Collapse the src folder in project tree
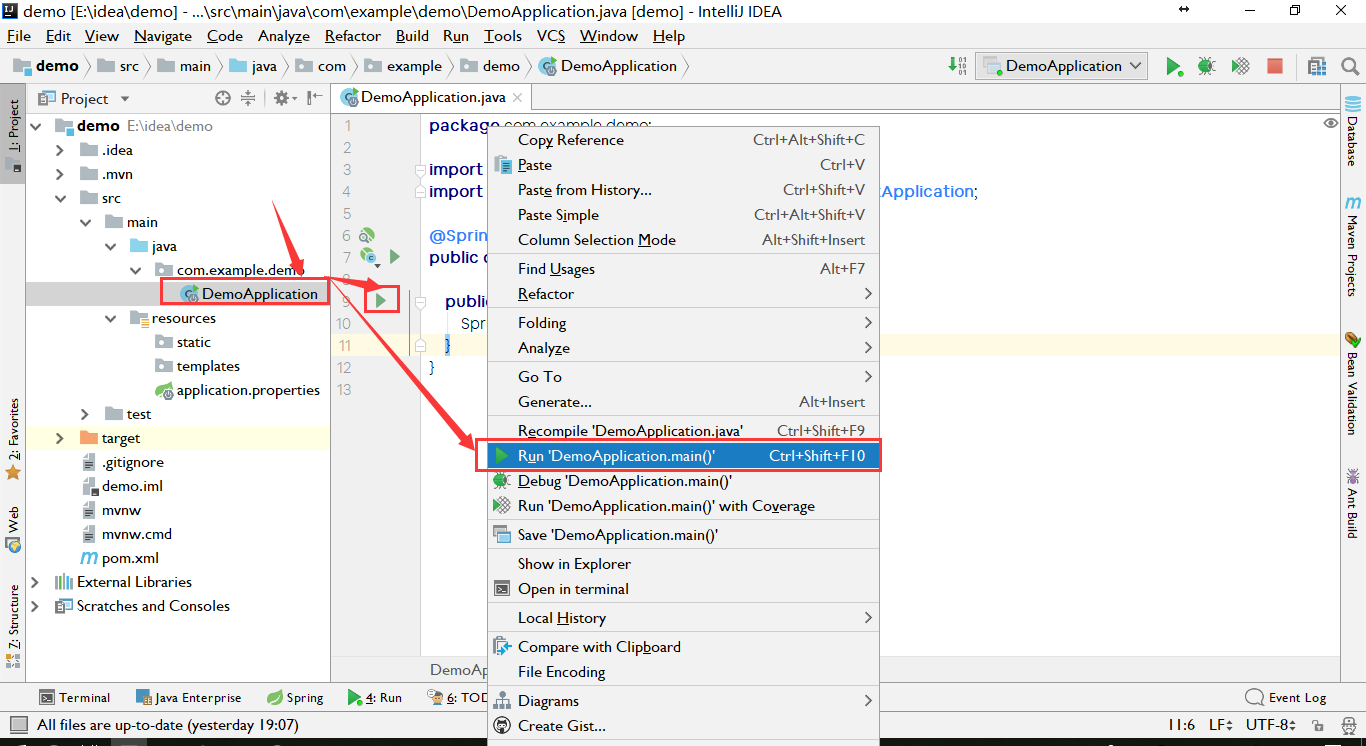The width and height of the screenshot is (1366, 746). (60, 198)
